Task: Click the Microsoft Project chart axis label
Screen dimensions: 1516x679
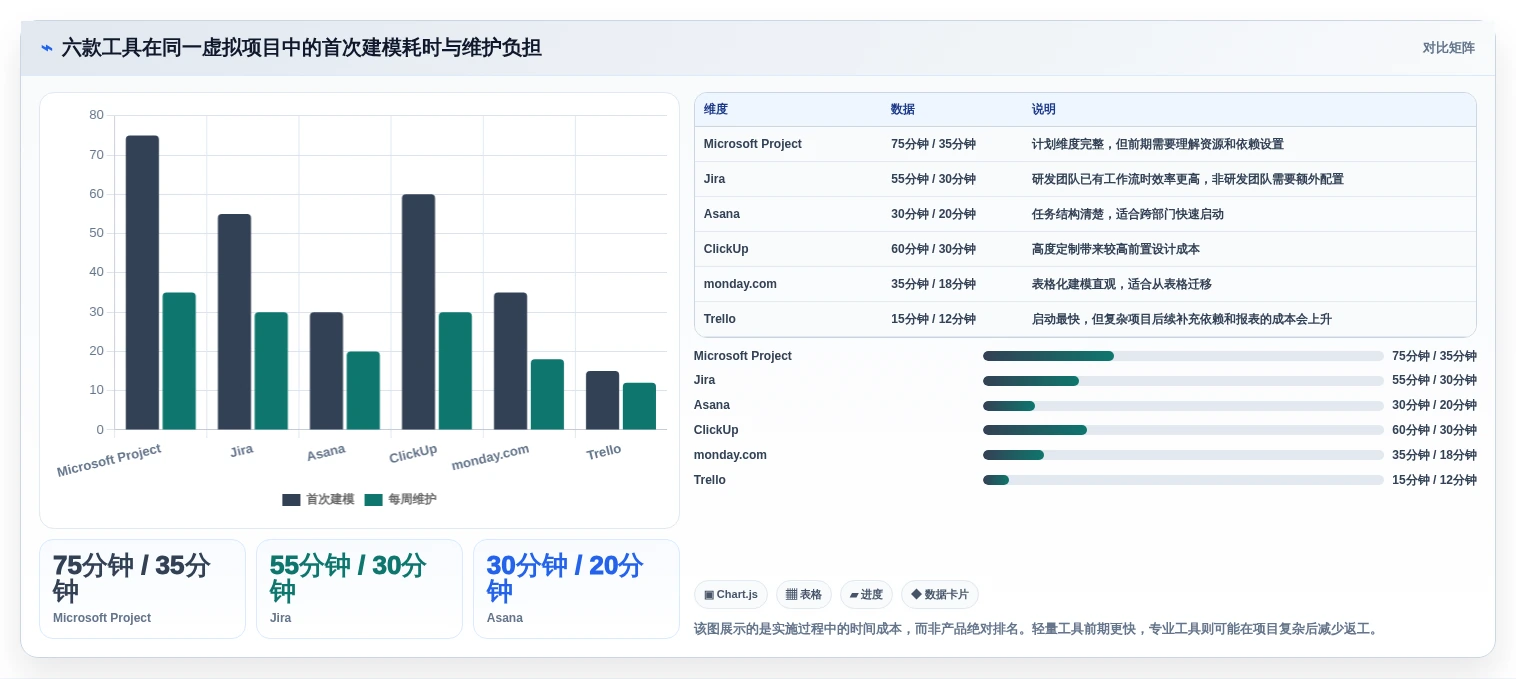Action: pos(109,461)
